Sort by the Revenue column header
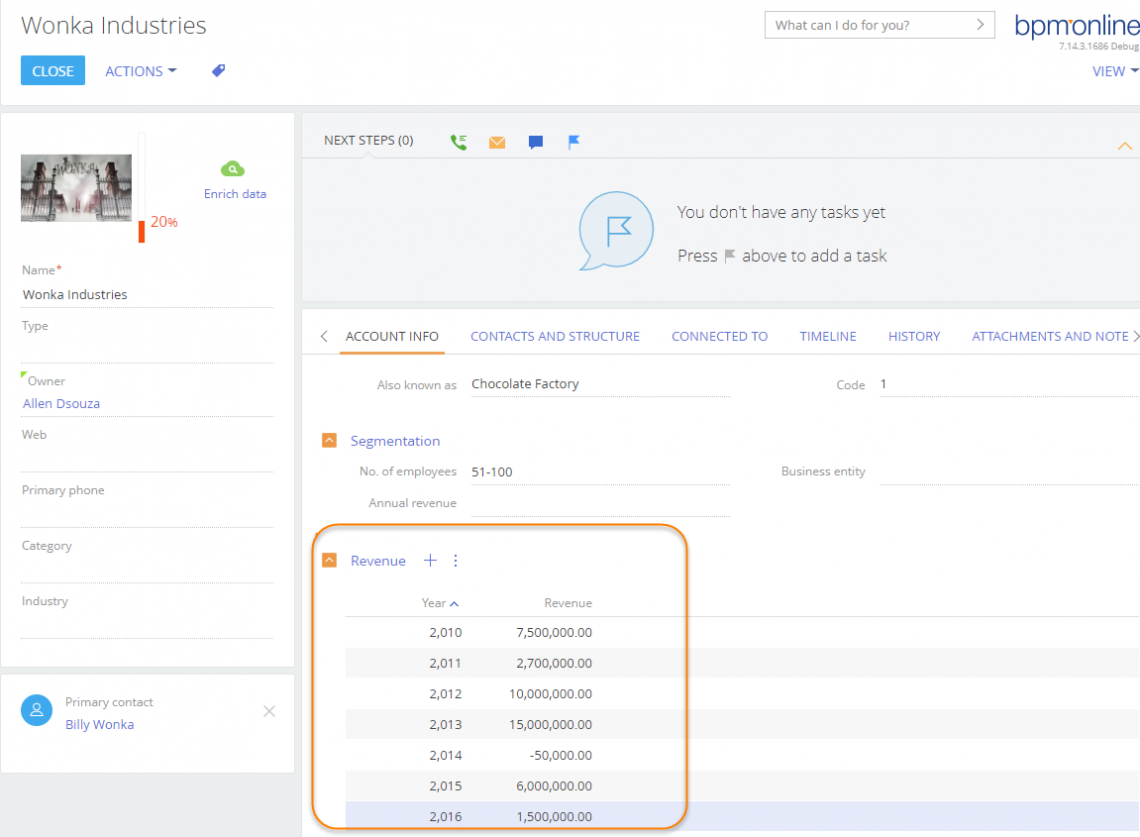This screenshot has width=1140, height=837. coord(568,603)
